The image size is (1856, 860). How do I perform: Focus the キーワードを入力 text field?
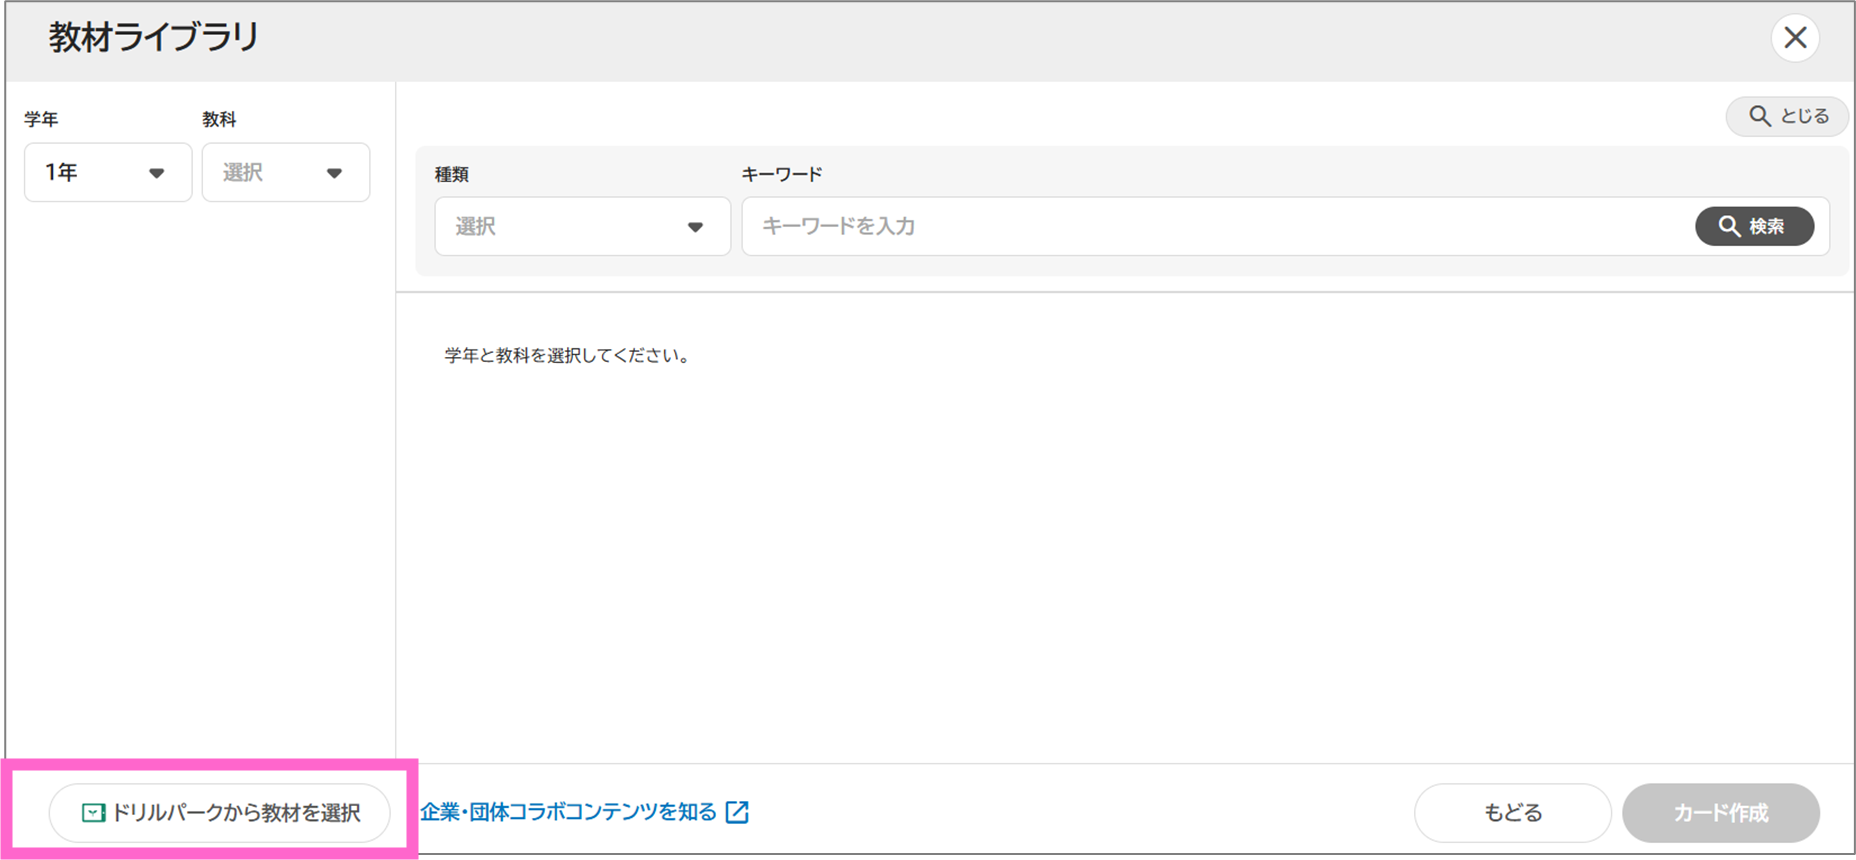pos(1215,226)
